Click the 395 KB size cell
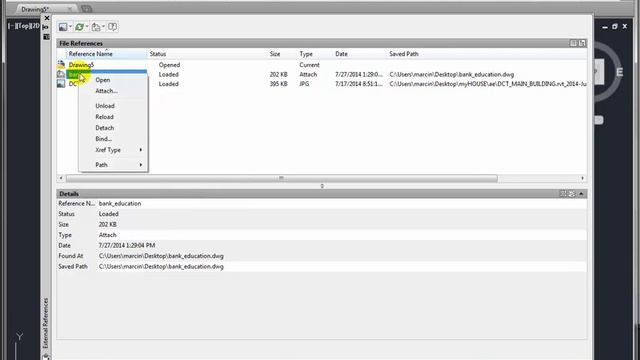The height and width of the screenshot is (360, 640). click(278, 84)
